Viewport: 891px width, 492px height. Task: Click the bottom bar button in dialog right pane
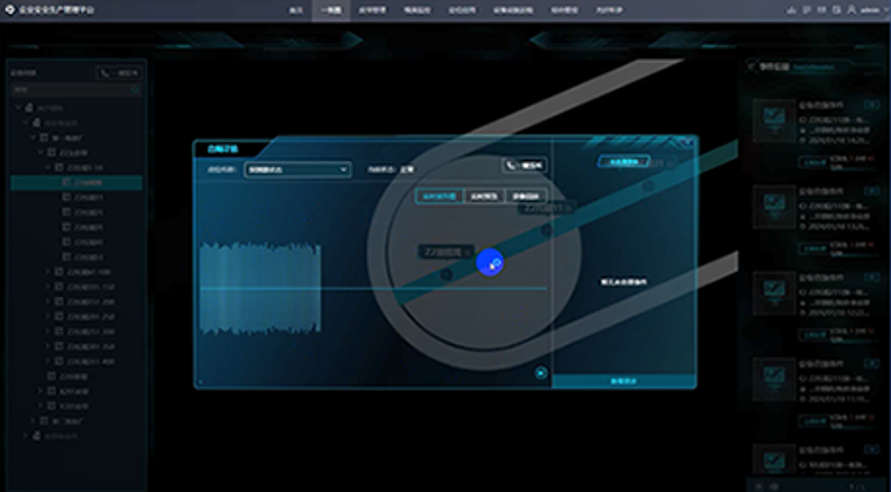tap(624, 381)
